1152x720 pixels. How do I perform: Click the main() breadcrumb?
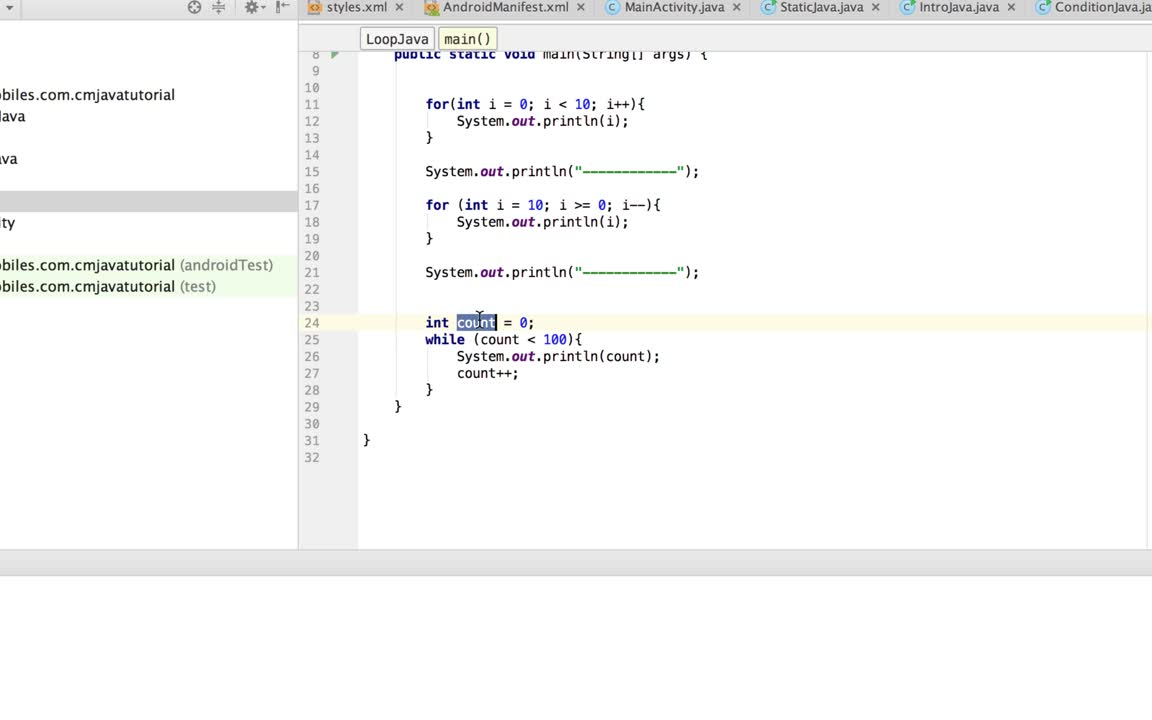(x=467, y=39)
